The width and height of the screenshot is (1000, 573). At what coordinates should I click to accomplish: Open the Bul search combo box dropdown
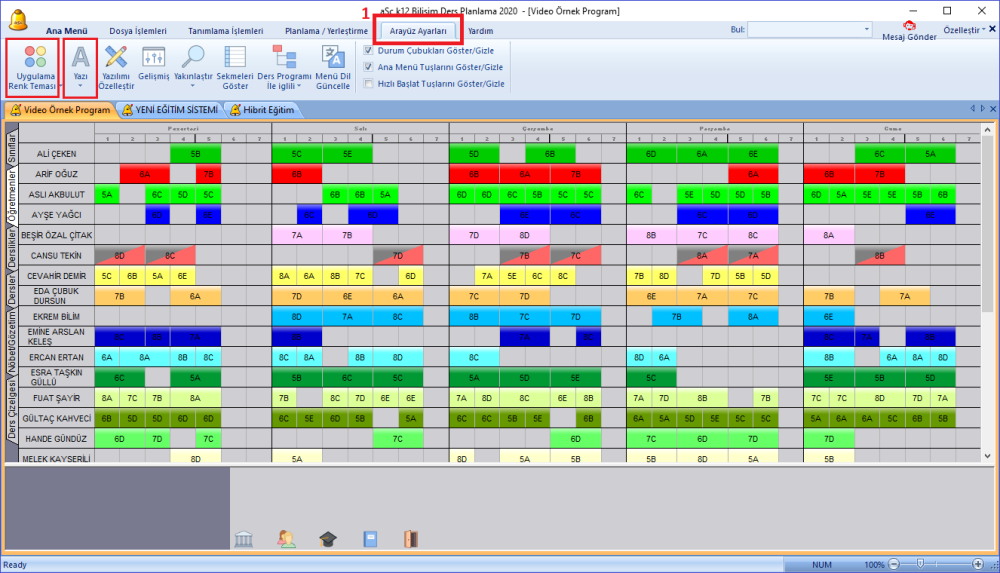(866, 29)
